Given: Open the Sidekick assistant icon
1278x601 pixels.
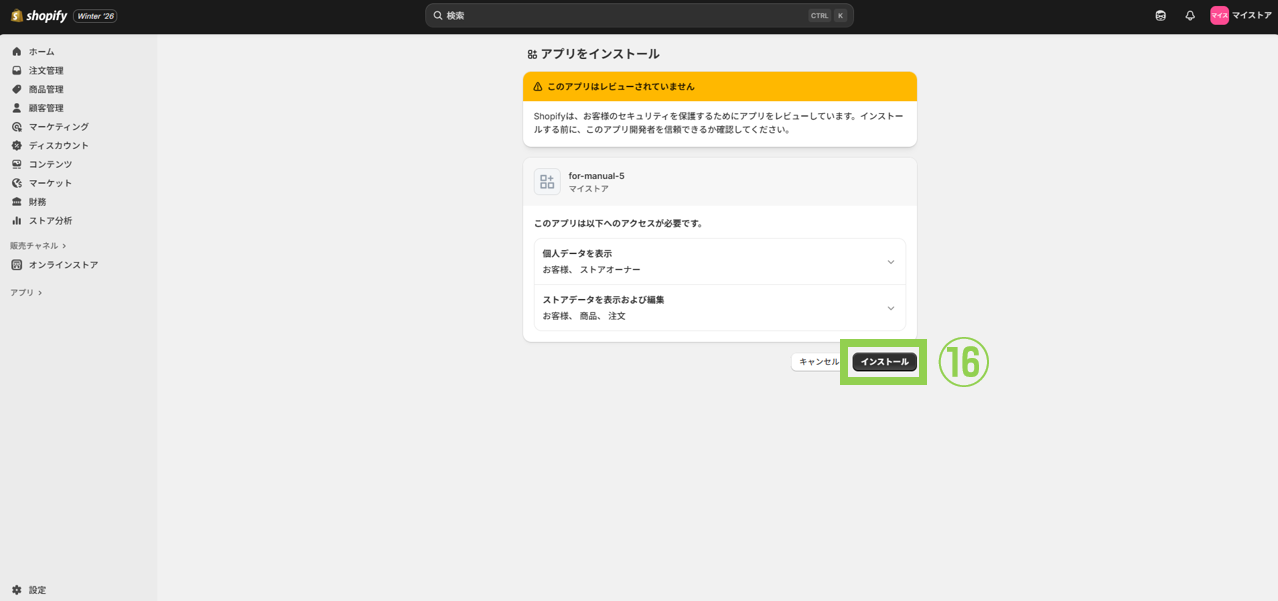Looking at the screenshot, I should 1160,16.
